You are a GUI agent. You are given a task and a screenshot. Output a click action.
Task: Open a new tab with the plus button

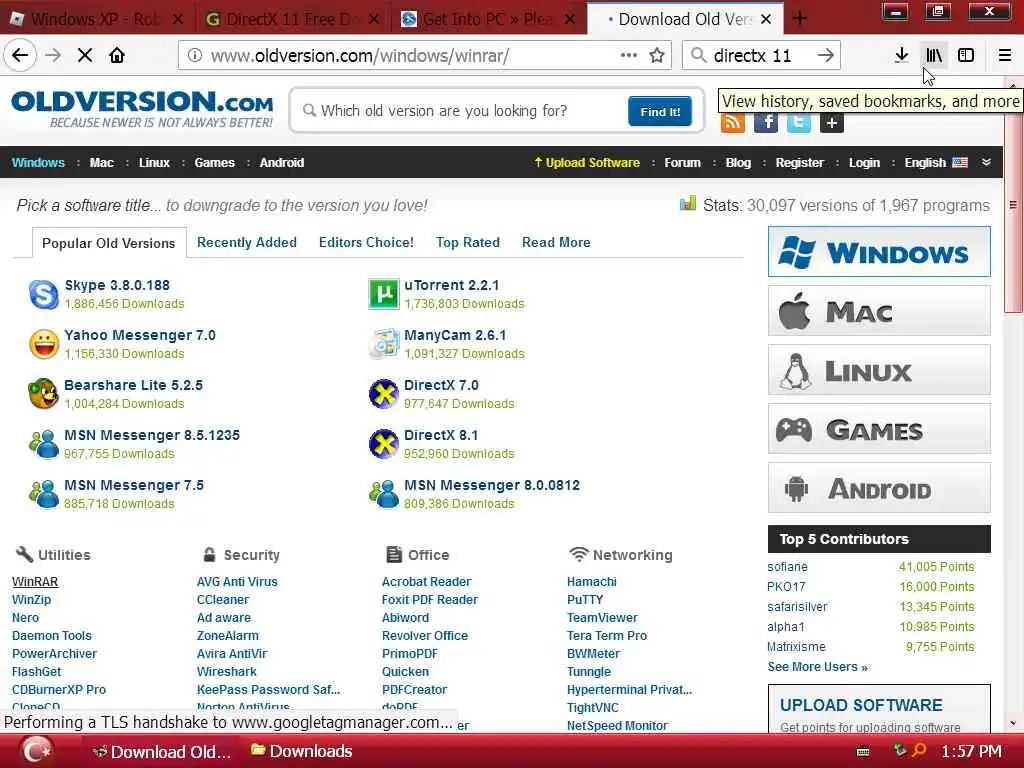(799, 18)
